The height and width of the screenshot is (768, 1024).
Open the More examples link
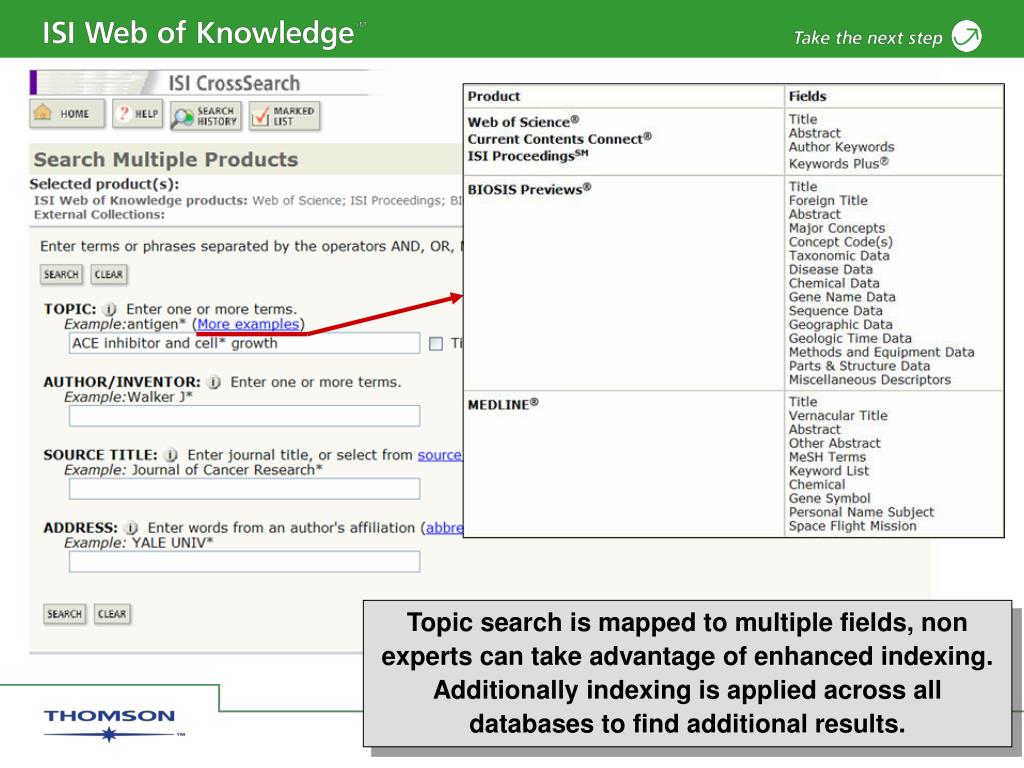point(248,324)
